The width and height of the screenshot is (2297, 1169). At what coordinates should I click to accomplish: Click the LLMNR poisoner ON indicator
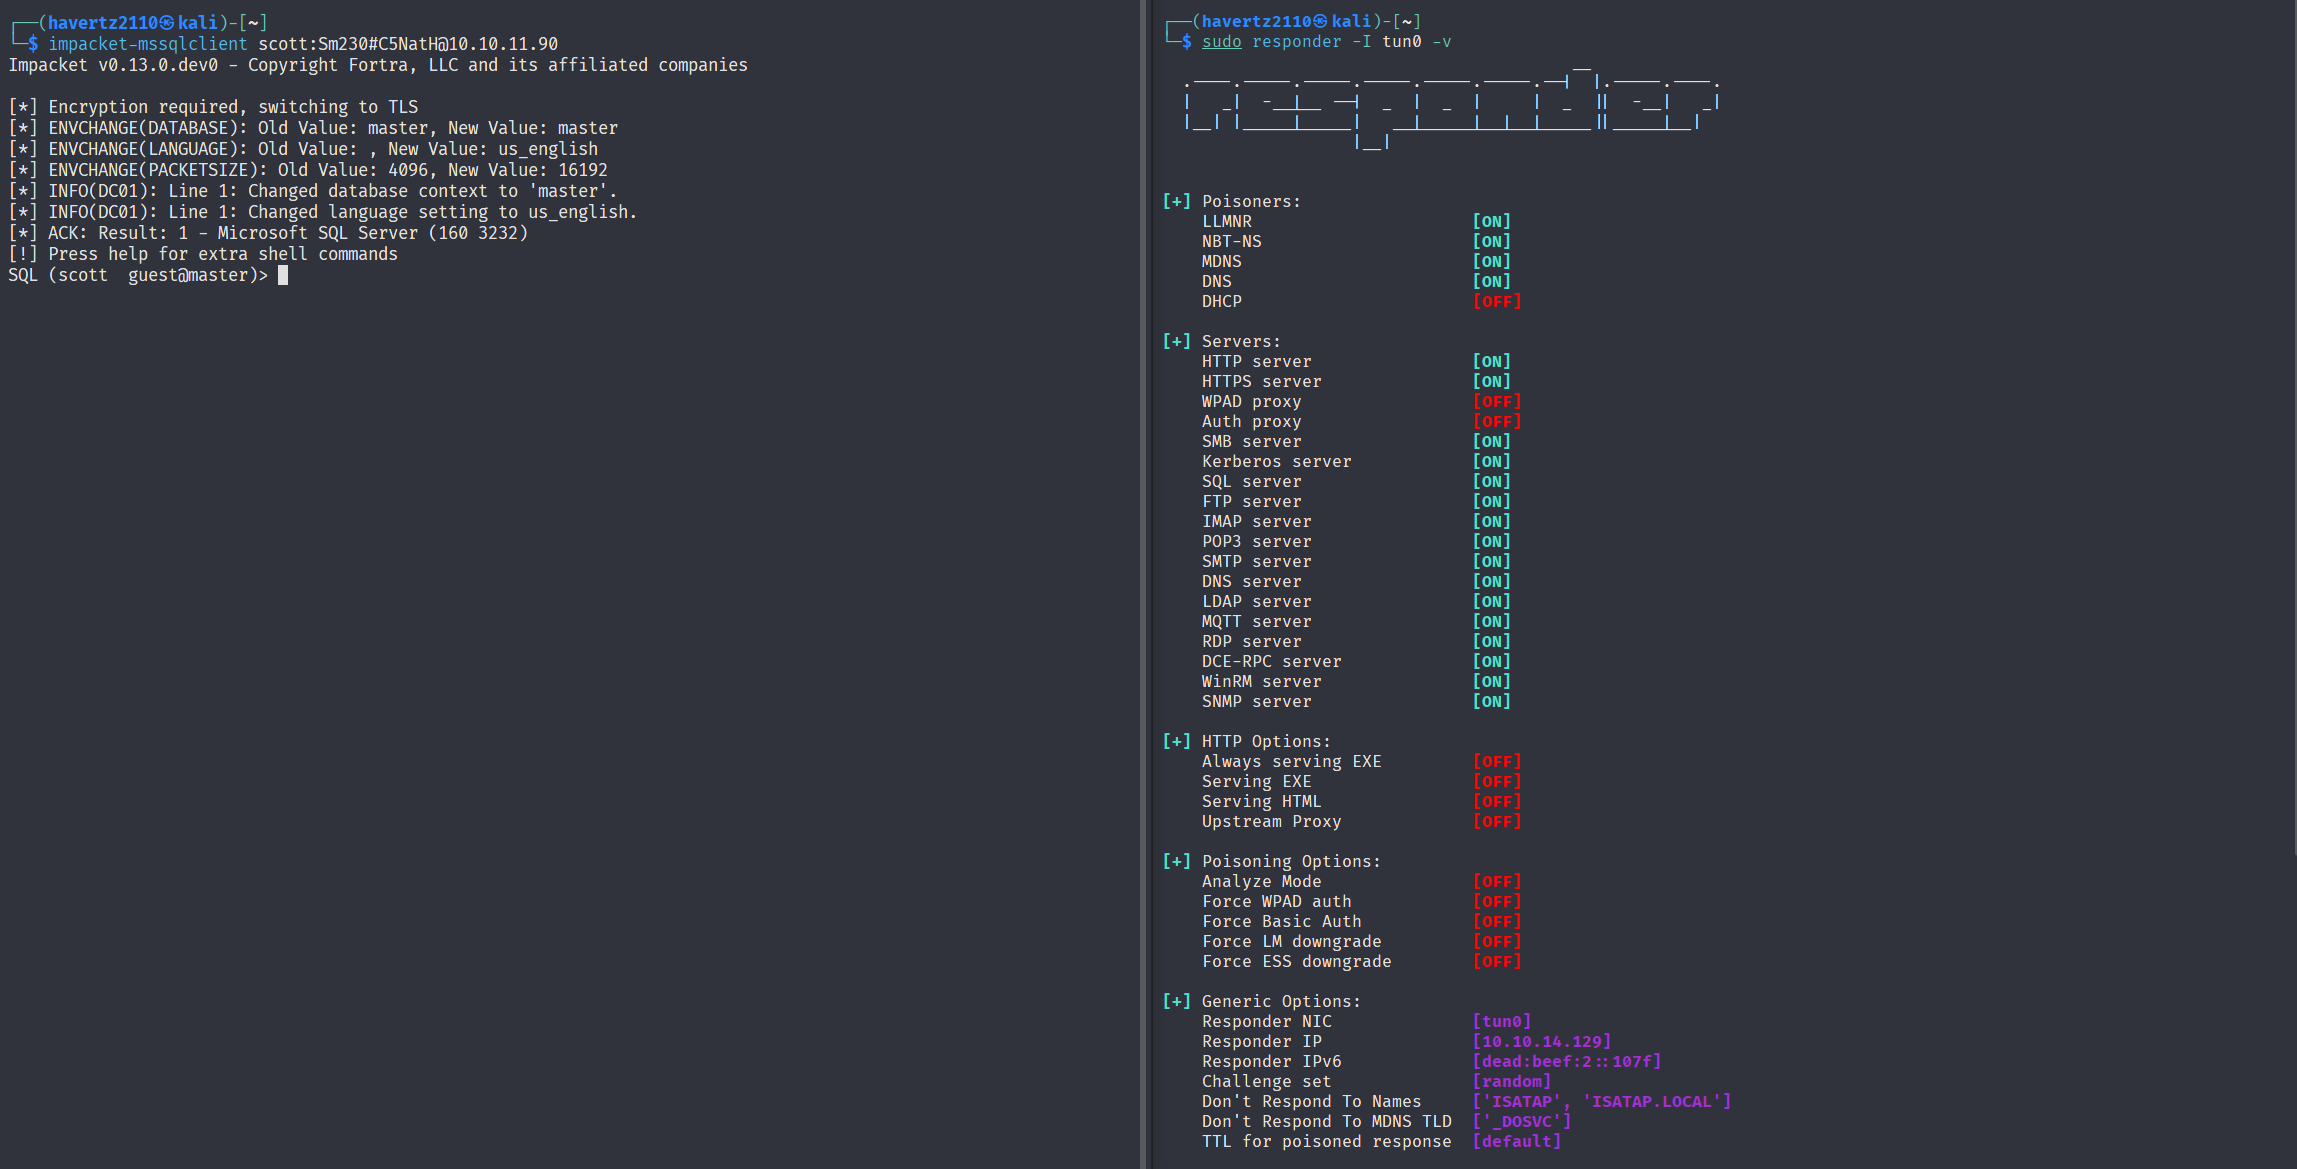pyautogui.click(x=1491, y=222)
